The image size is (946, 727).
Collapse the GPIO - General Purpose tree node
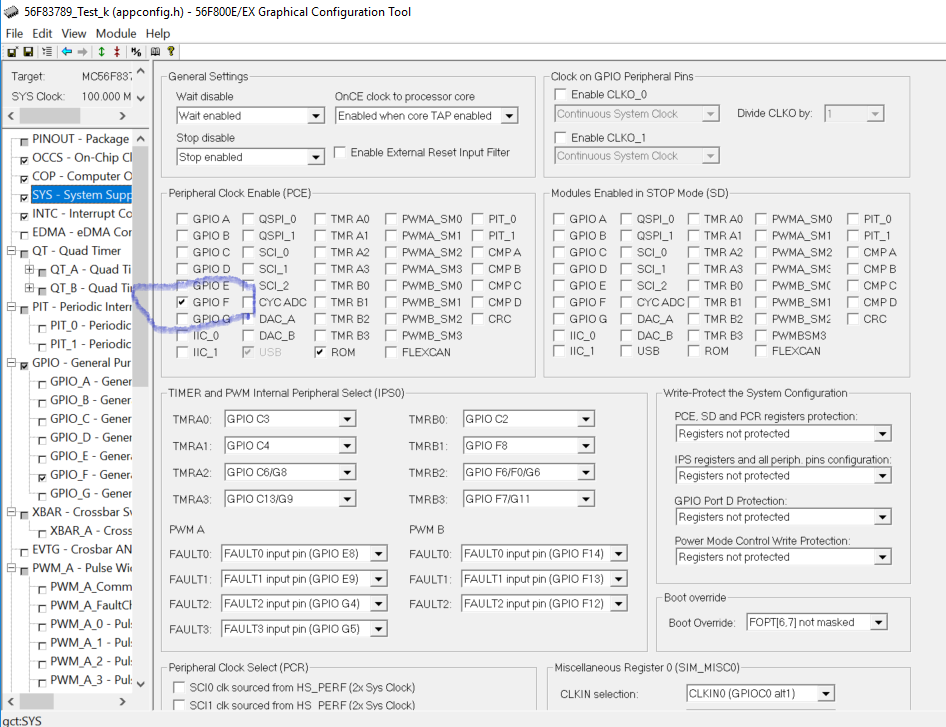coord(11,363)
